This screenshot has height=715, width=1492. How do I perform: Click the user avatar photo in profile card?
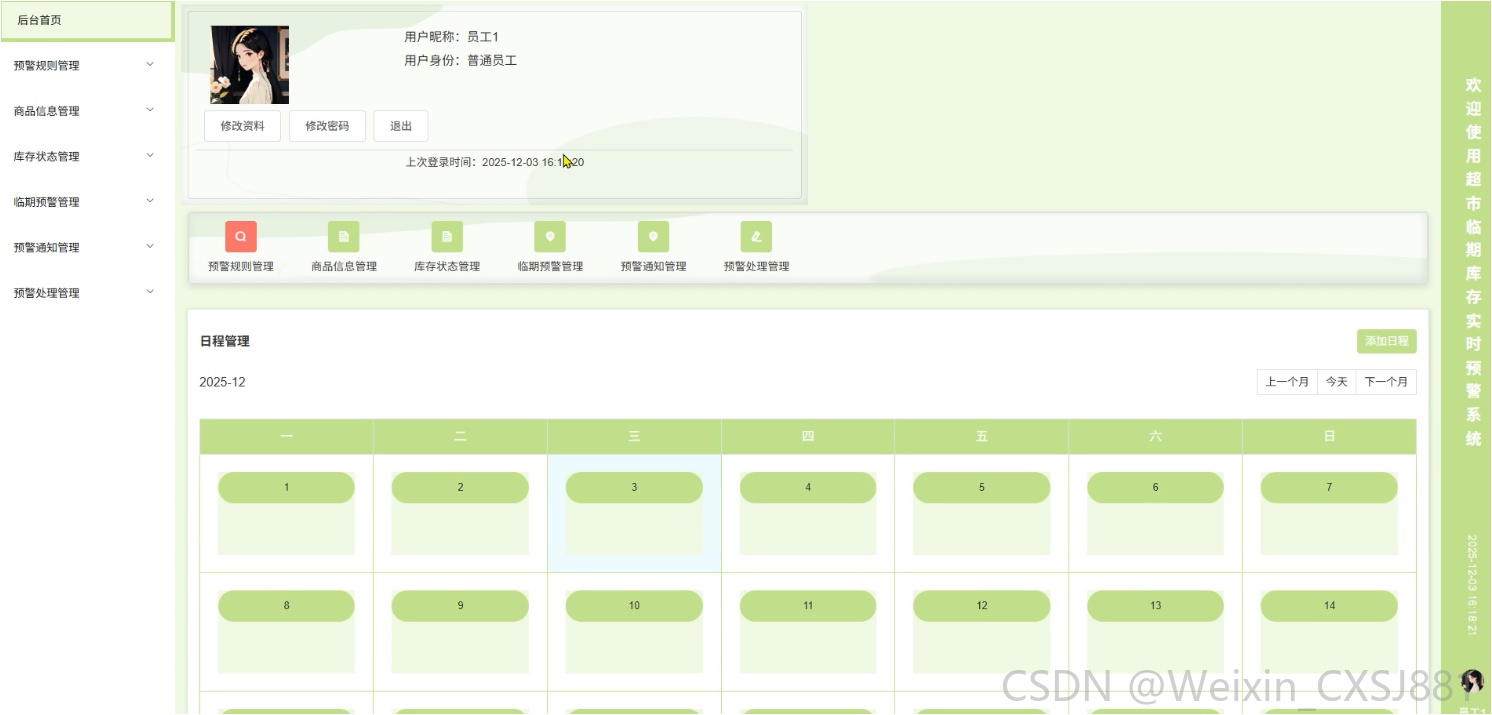pos(250,65)
